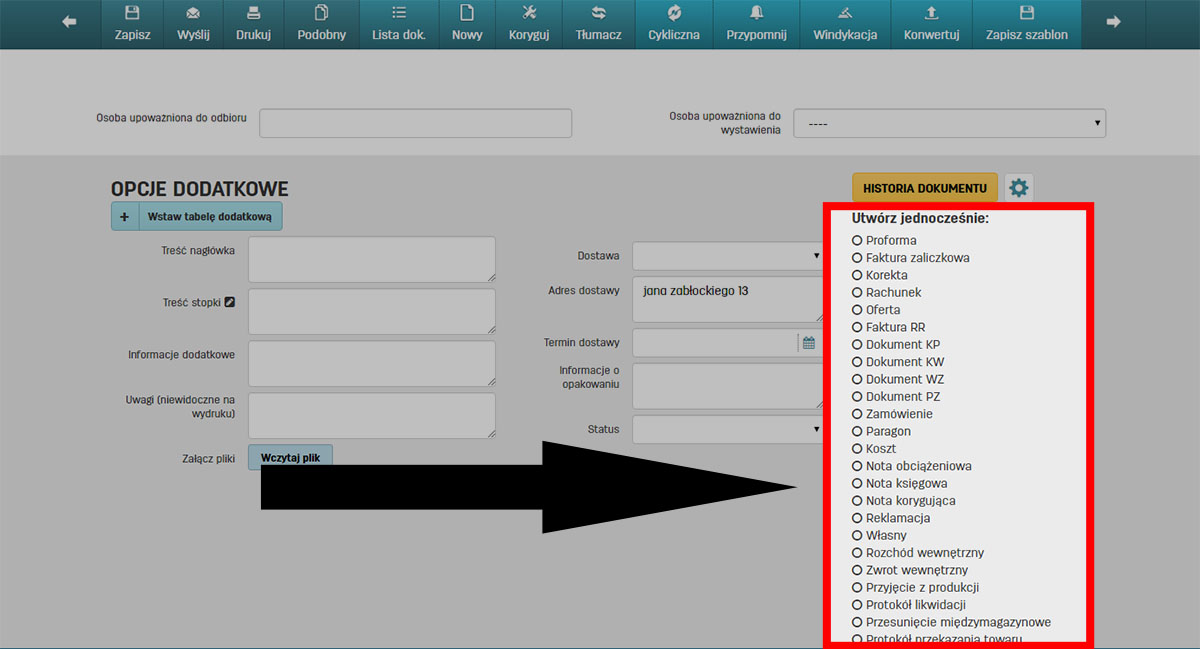
Task: Open settings gear next to Historia dokumentu
Action: click(x=1018, y=188)
